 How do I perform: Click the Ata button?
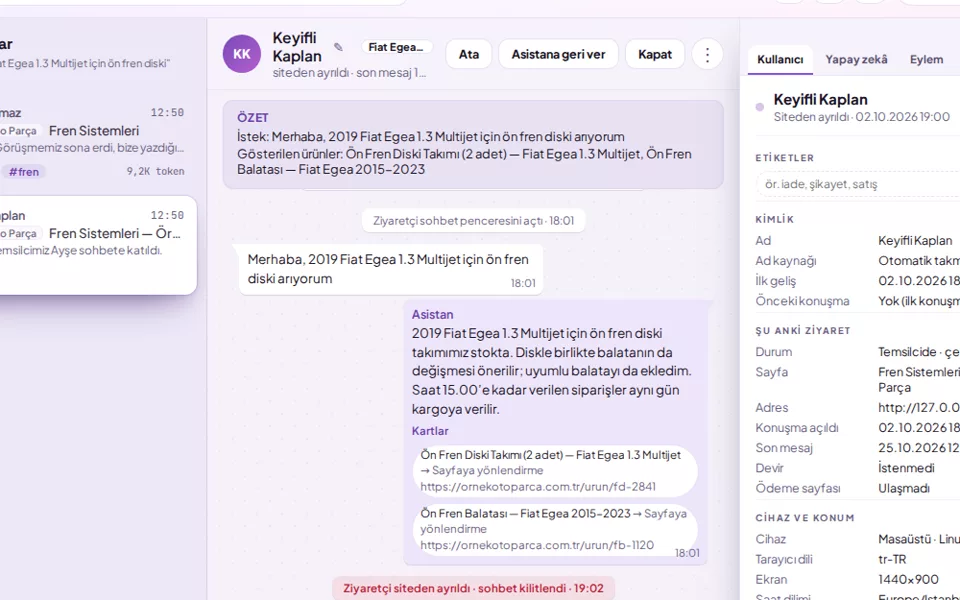[x=468, y=54]
